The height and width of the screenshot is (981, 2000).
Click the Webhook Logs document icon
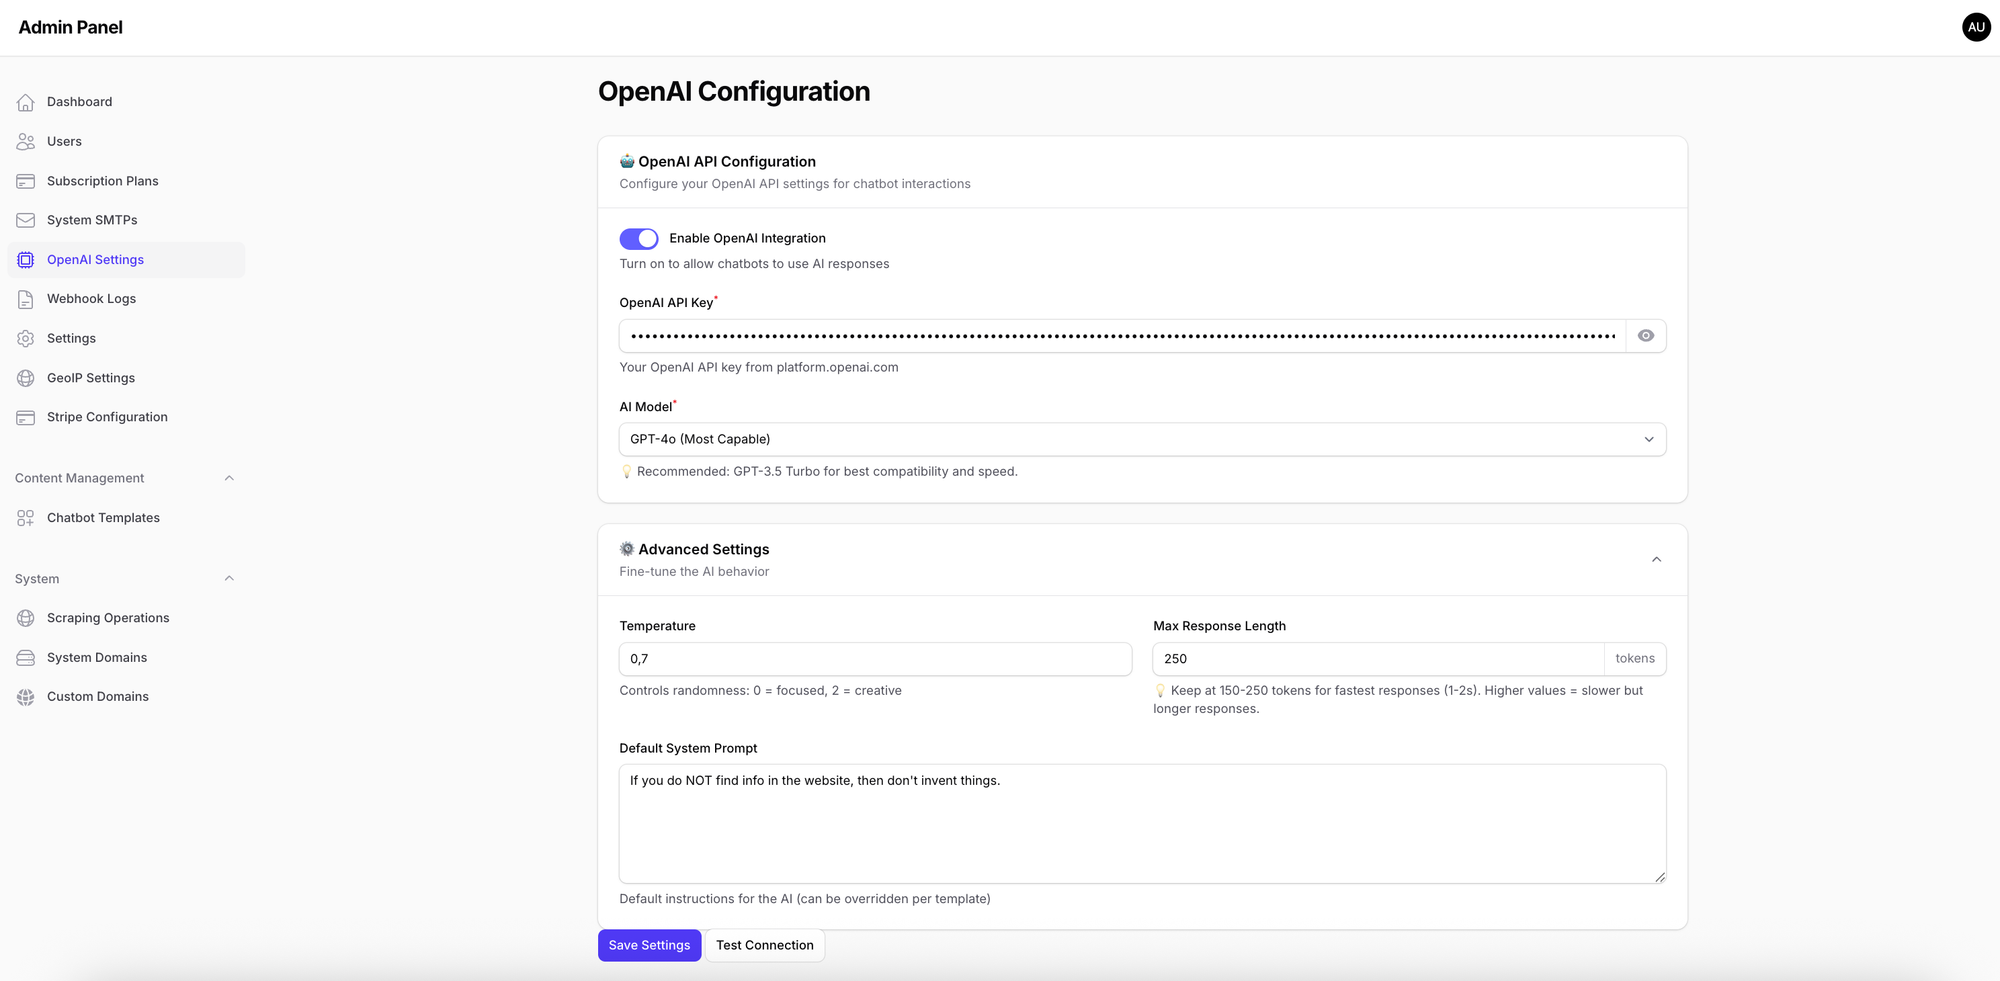[26, 299]
